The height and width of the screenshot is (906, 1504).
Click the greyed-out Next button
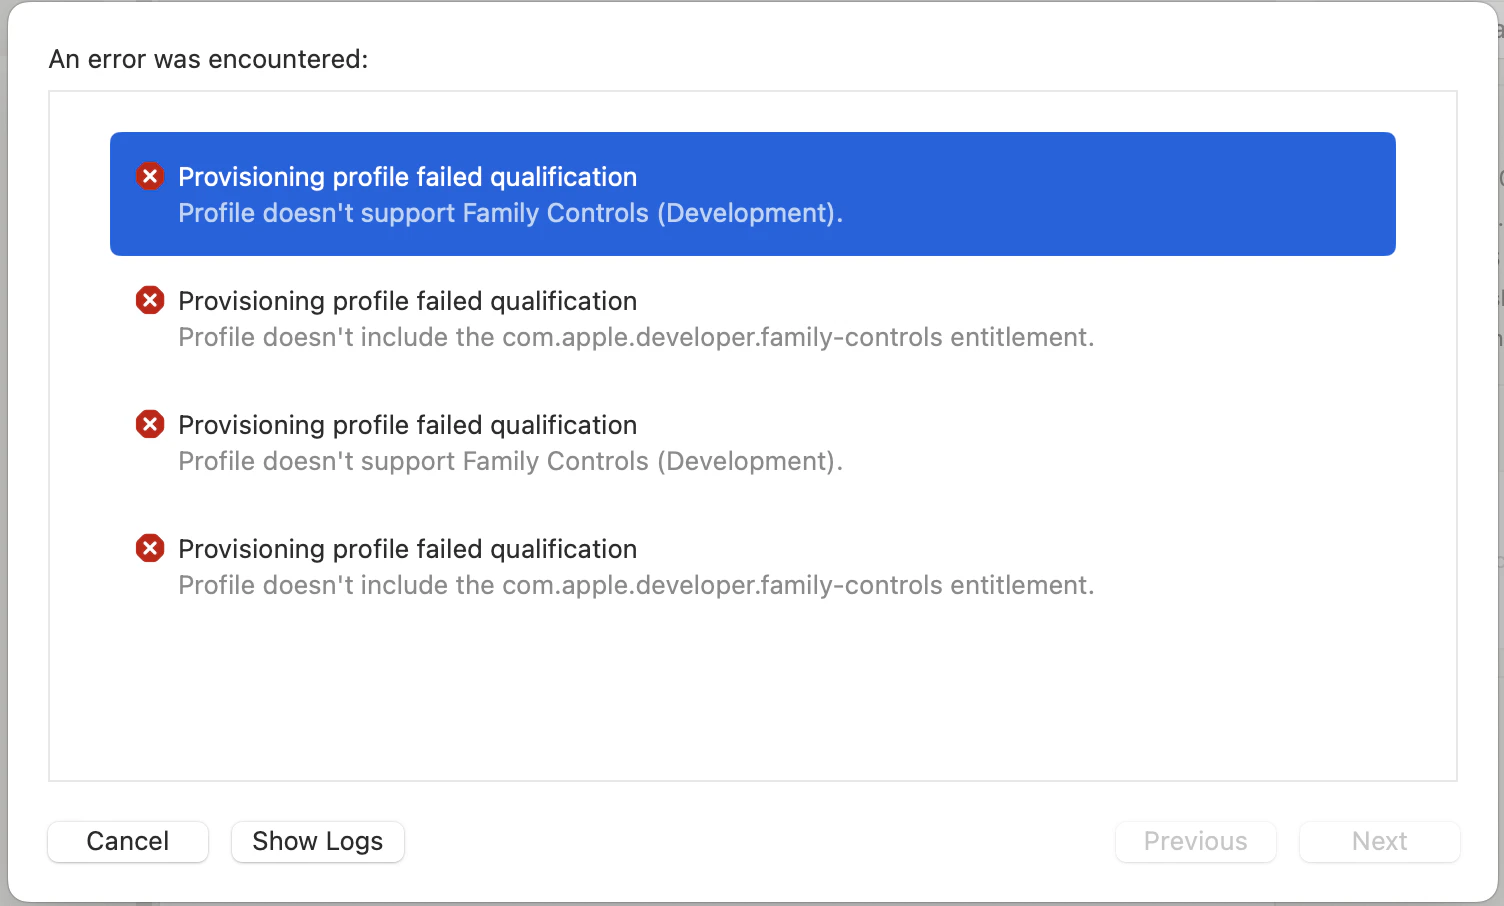[x=1379, y=841]
